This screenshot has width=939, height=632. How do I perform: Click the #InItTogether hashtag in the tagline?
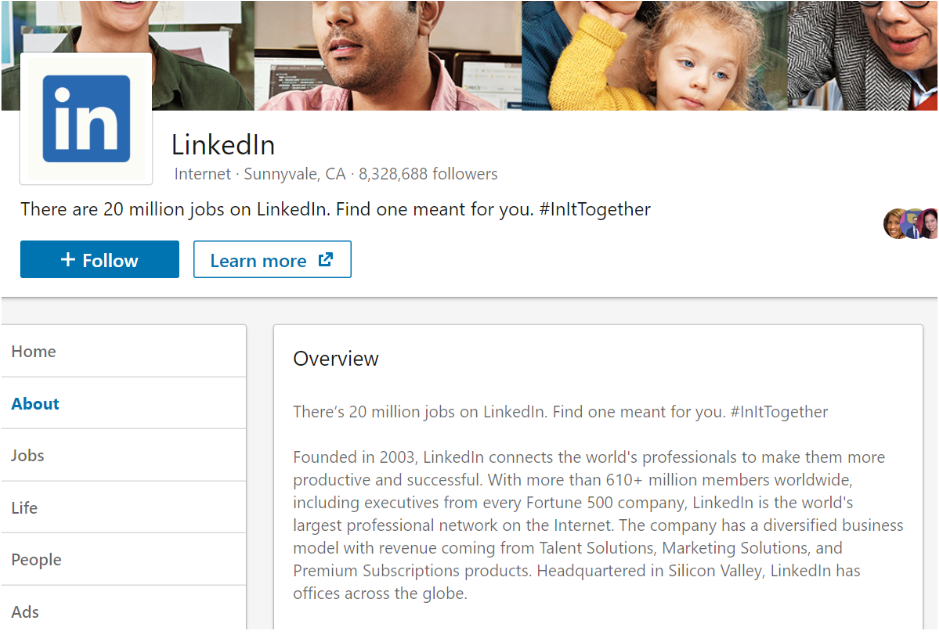pos(594,210)
